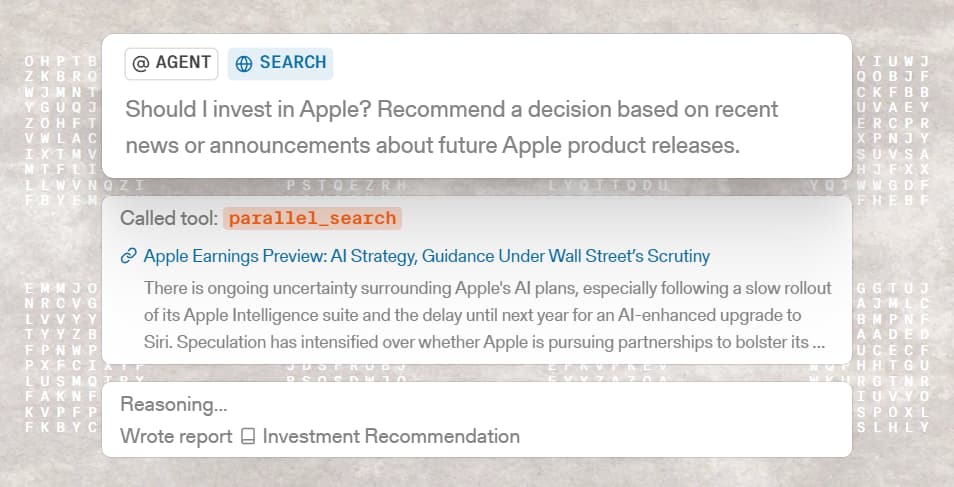This screenshot has height=487, width=954.
Task: Open the Investment Recommendation report
Action: click(x=391, y=436)
